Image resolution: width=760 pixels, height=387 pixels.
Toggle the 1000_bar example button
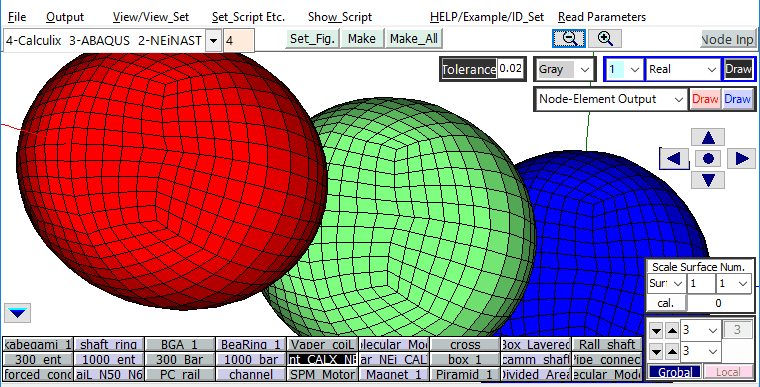point(251,360)
